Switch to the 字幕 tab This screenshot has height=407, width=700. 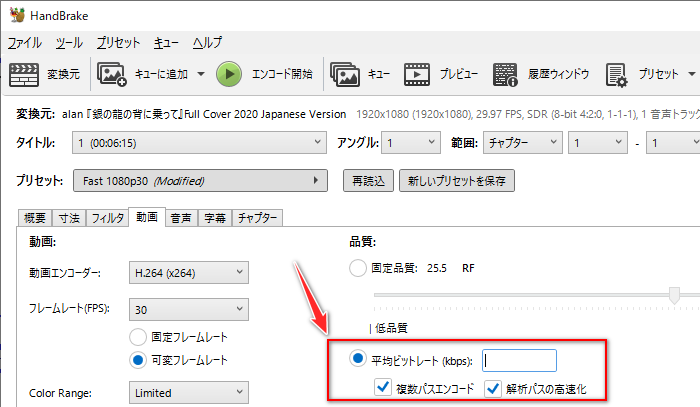pos(215,218)
